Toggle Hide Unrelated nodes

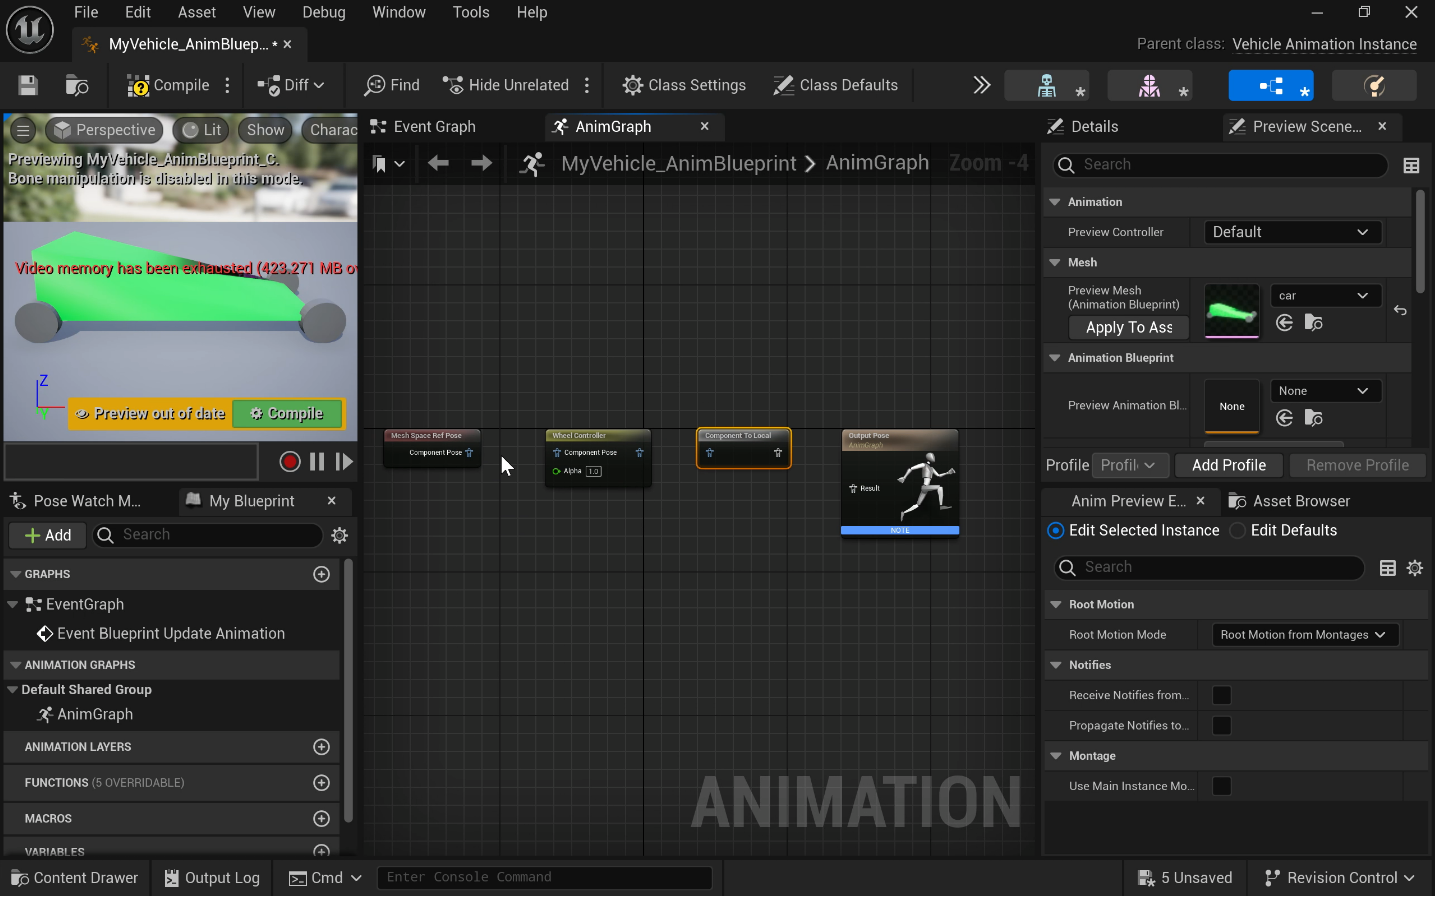coord(506,86)
